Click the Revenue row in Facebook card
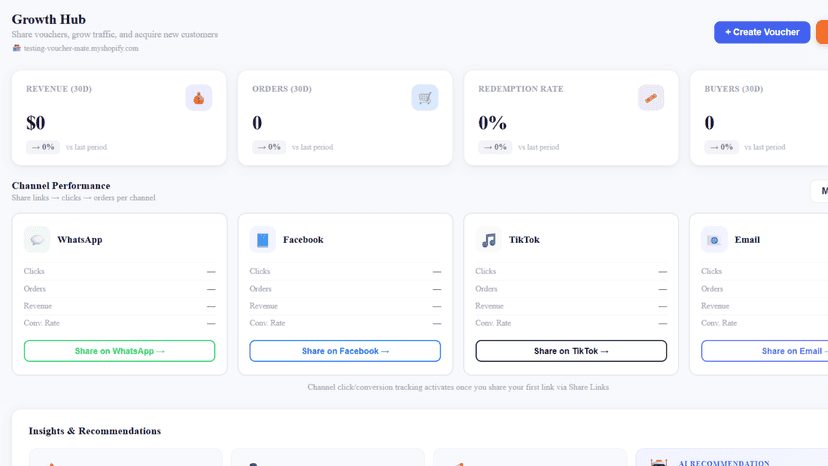 345,306
